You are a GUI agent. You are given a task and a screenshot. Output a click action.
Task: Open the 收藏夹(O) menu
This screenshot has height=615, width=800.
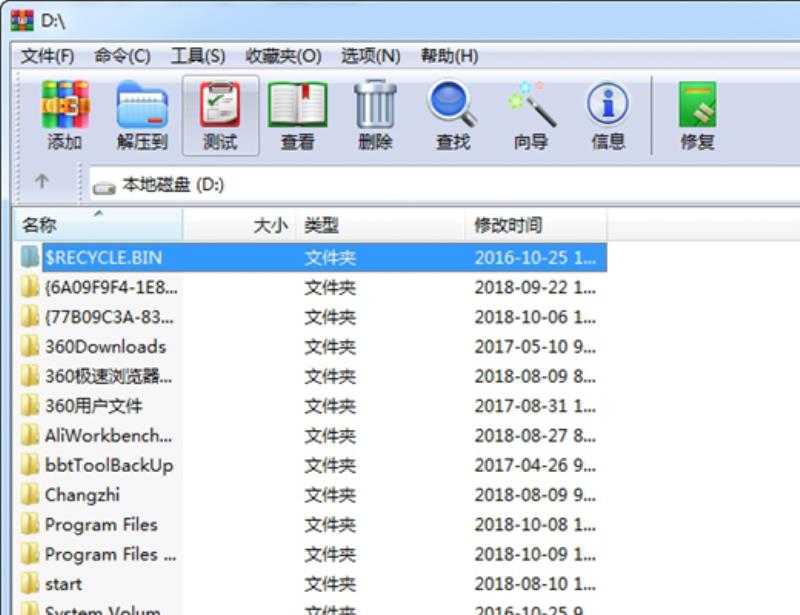click(283, 56)
